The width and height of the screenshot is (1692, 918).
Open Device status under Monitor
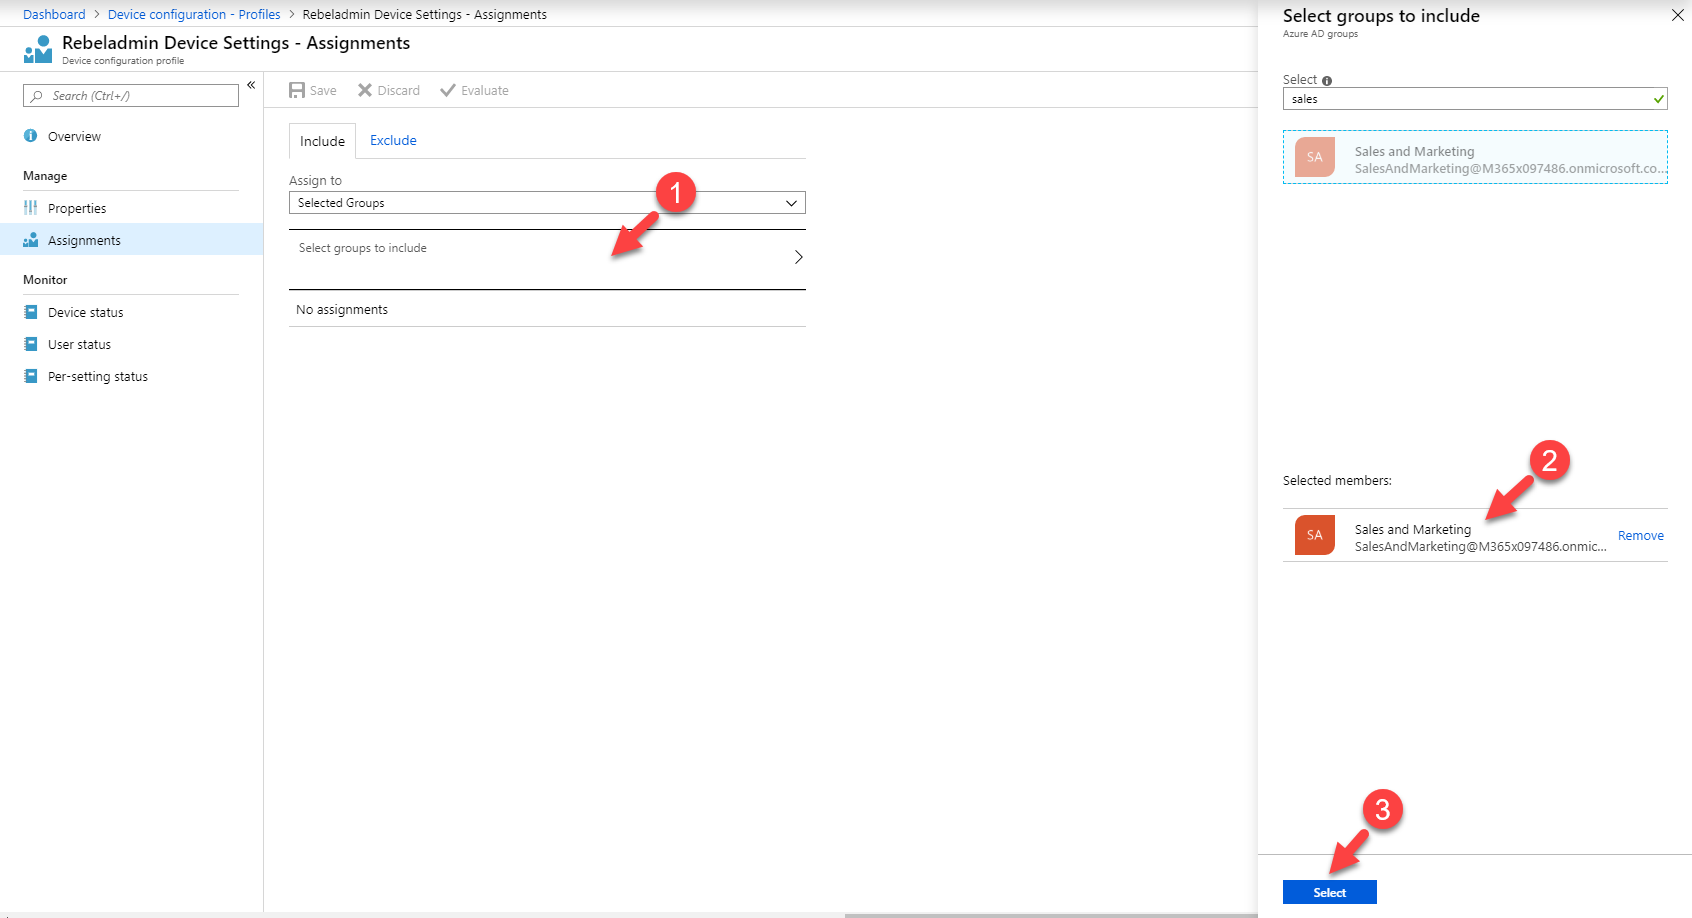(85, 312)
